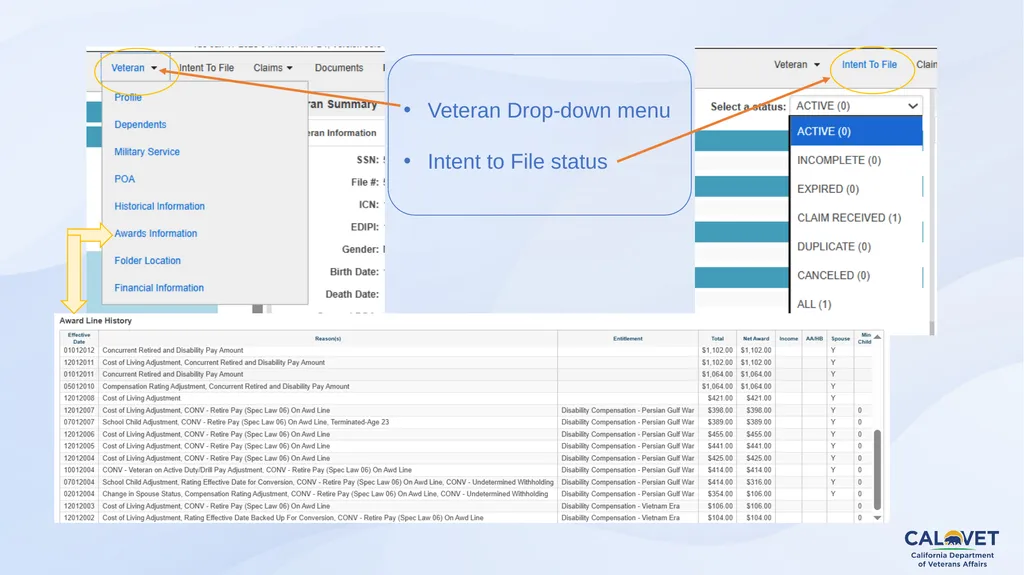Open Financial Information entry

point(159,288)
